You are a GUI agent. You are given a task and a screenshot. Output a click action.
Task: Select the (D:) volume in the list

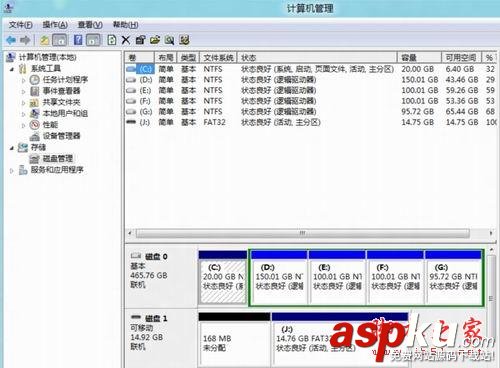click(x=146, y=80)
